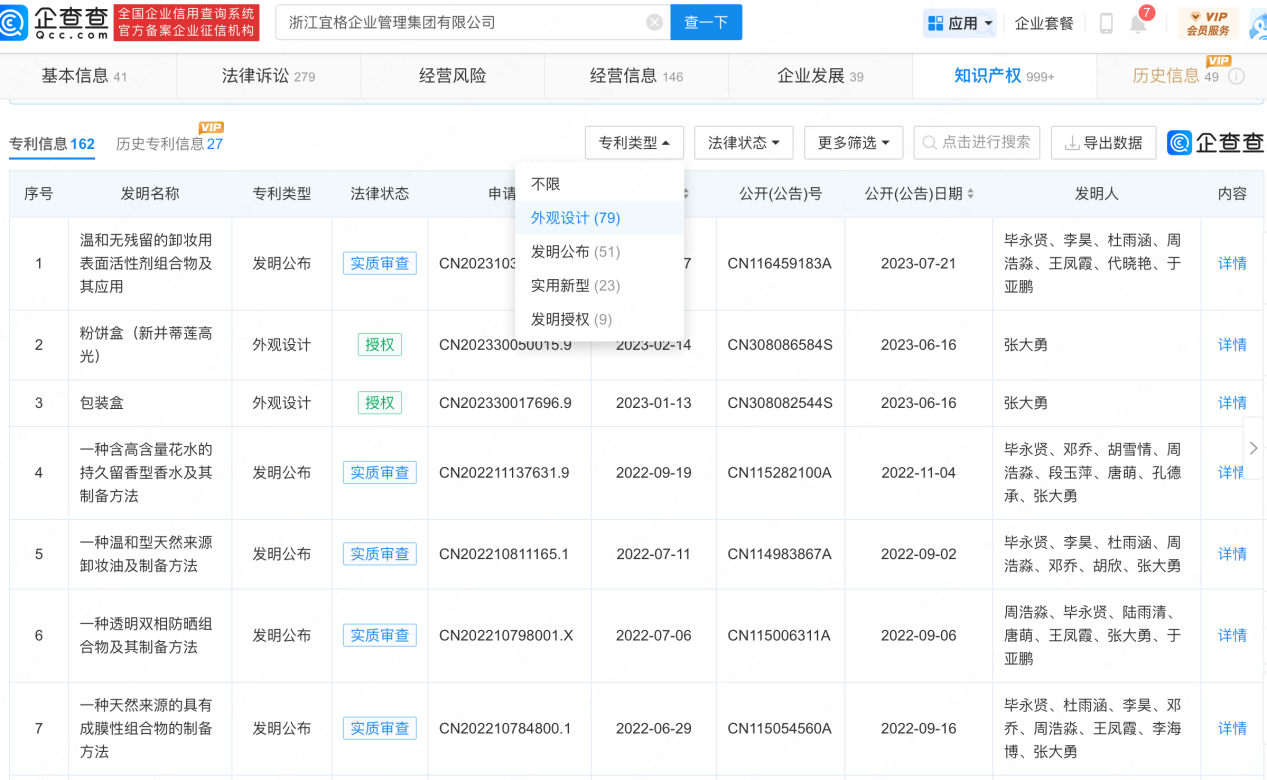The height and width of the screenshot is (780, 1267).
Task: Sort by 公开(公告)日期 column arrows
Action: 970,194
